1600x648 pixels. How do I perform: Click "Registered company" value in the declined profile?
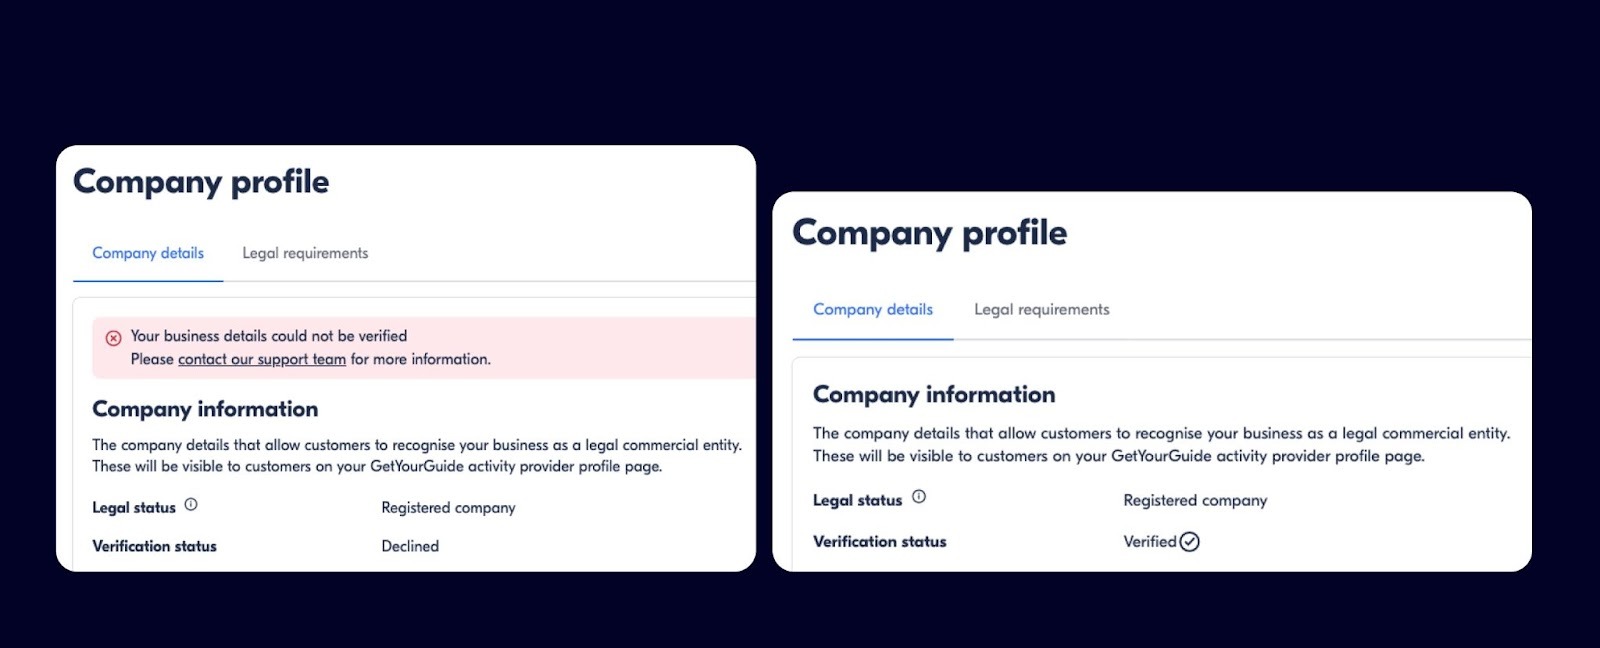point(448,508)
